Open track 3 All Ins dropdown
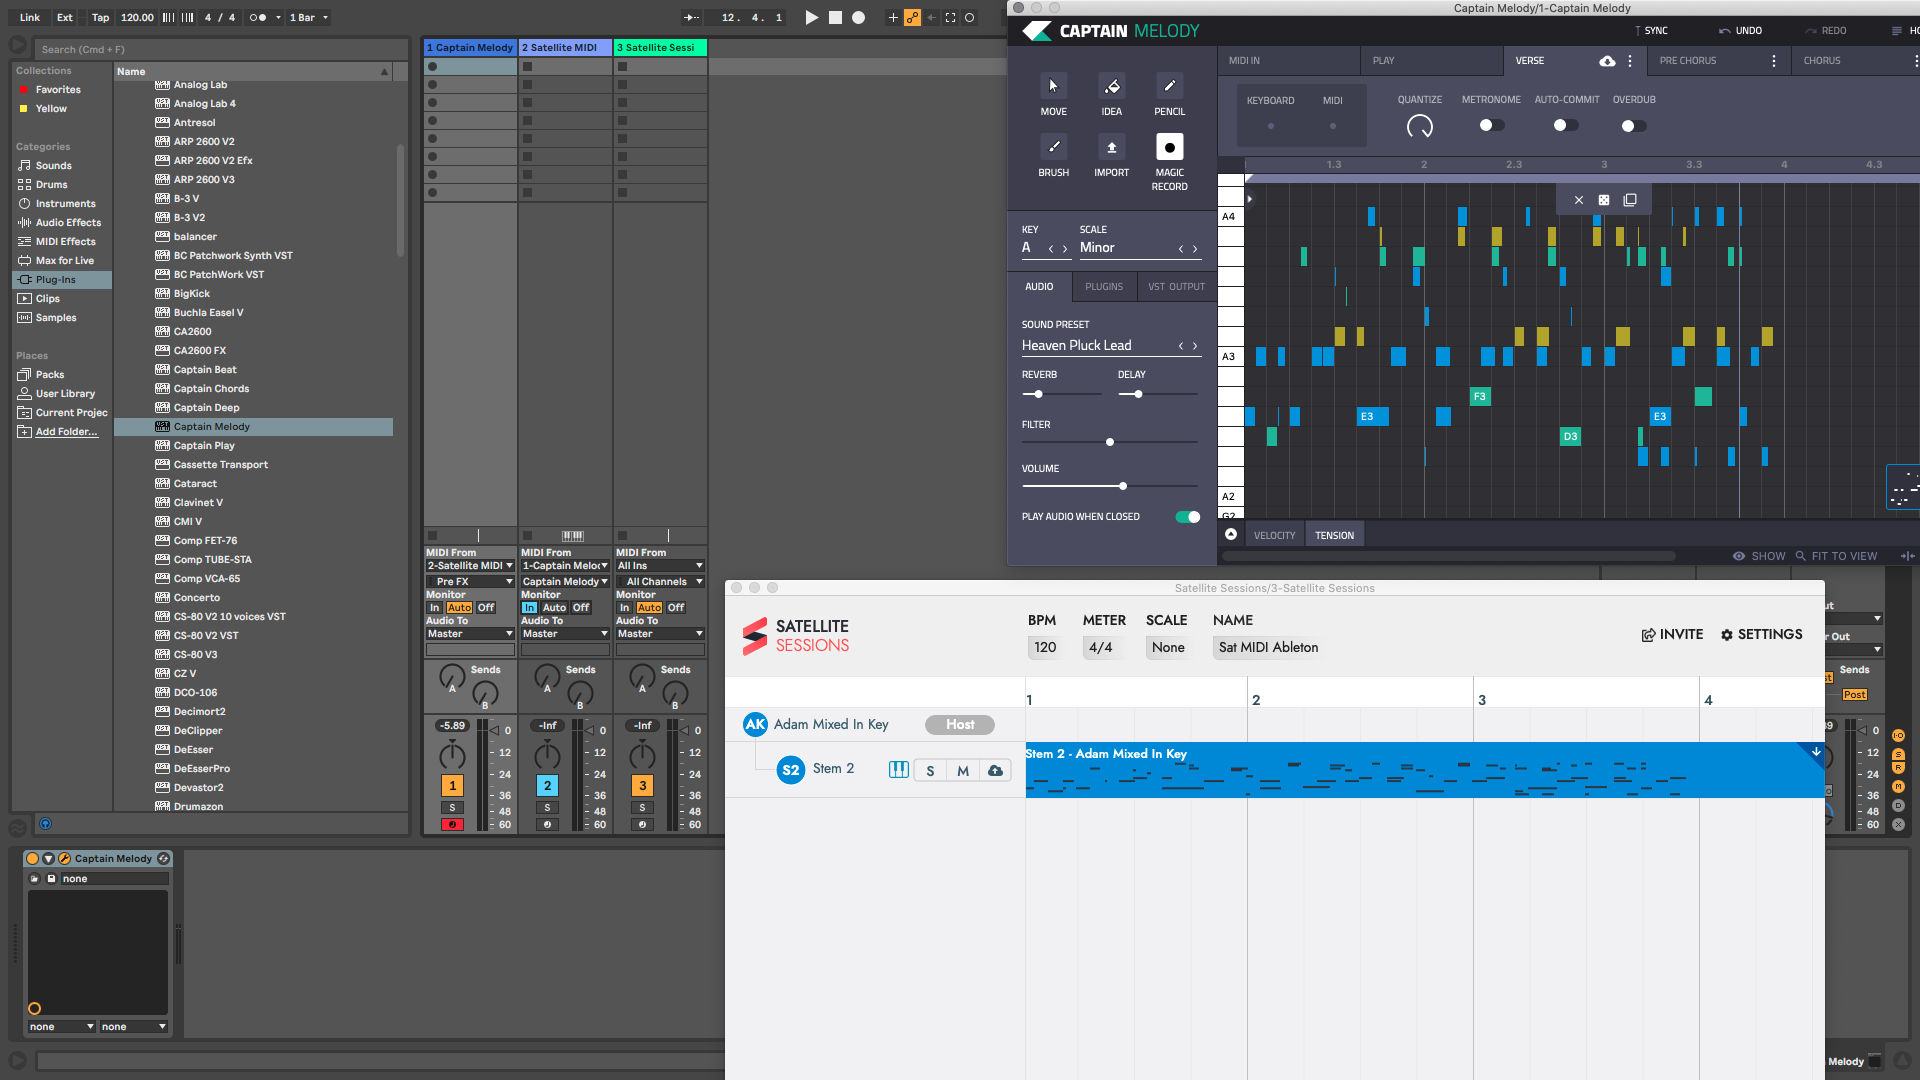The height and width of the screenshot is (1080, 1920). [x=660, y=566]
